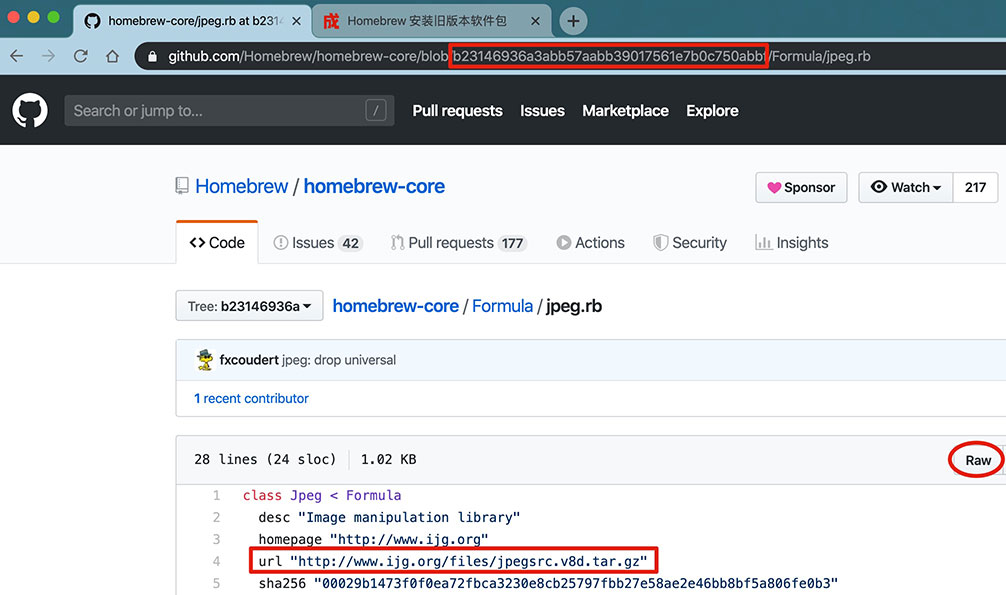Open Explore in the GitHub header
1006x595 pixels.
712,111
